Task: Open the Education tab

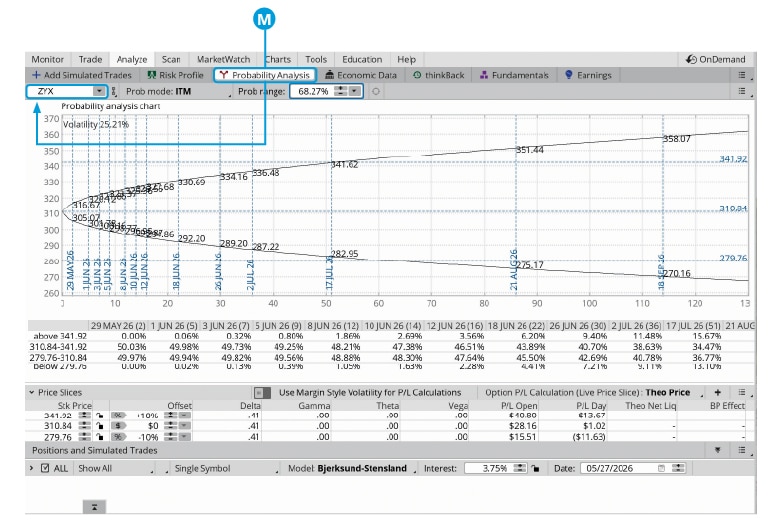Action: pos(362,59)
